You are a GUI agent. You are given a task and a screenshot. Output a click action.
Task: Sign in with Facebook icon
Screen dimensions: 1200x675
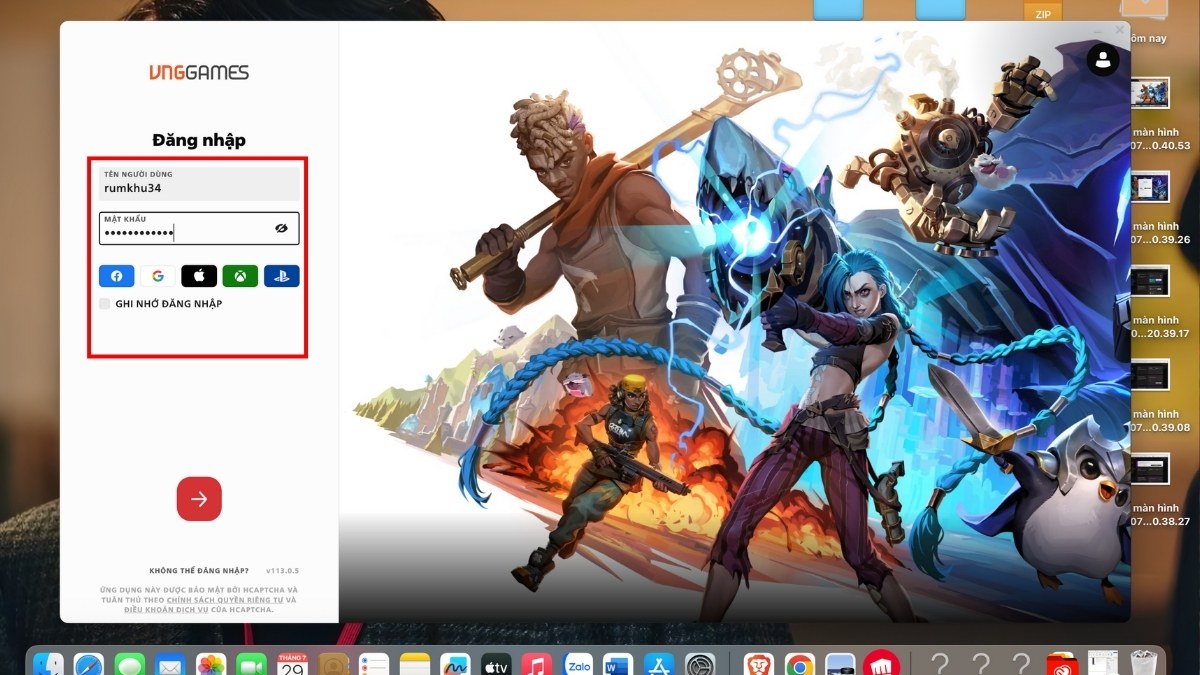116,276
